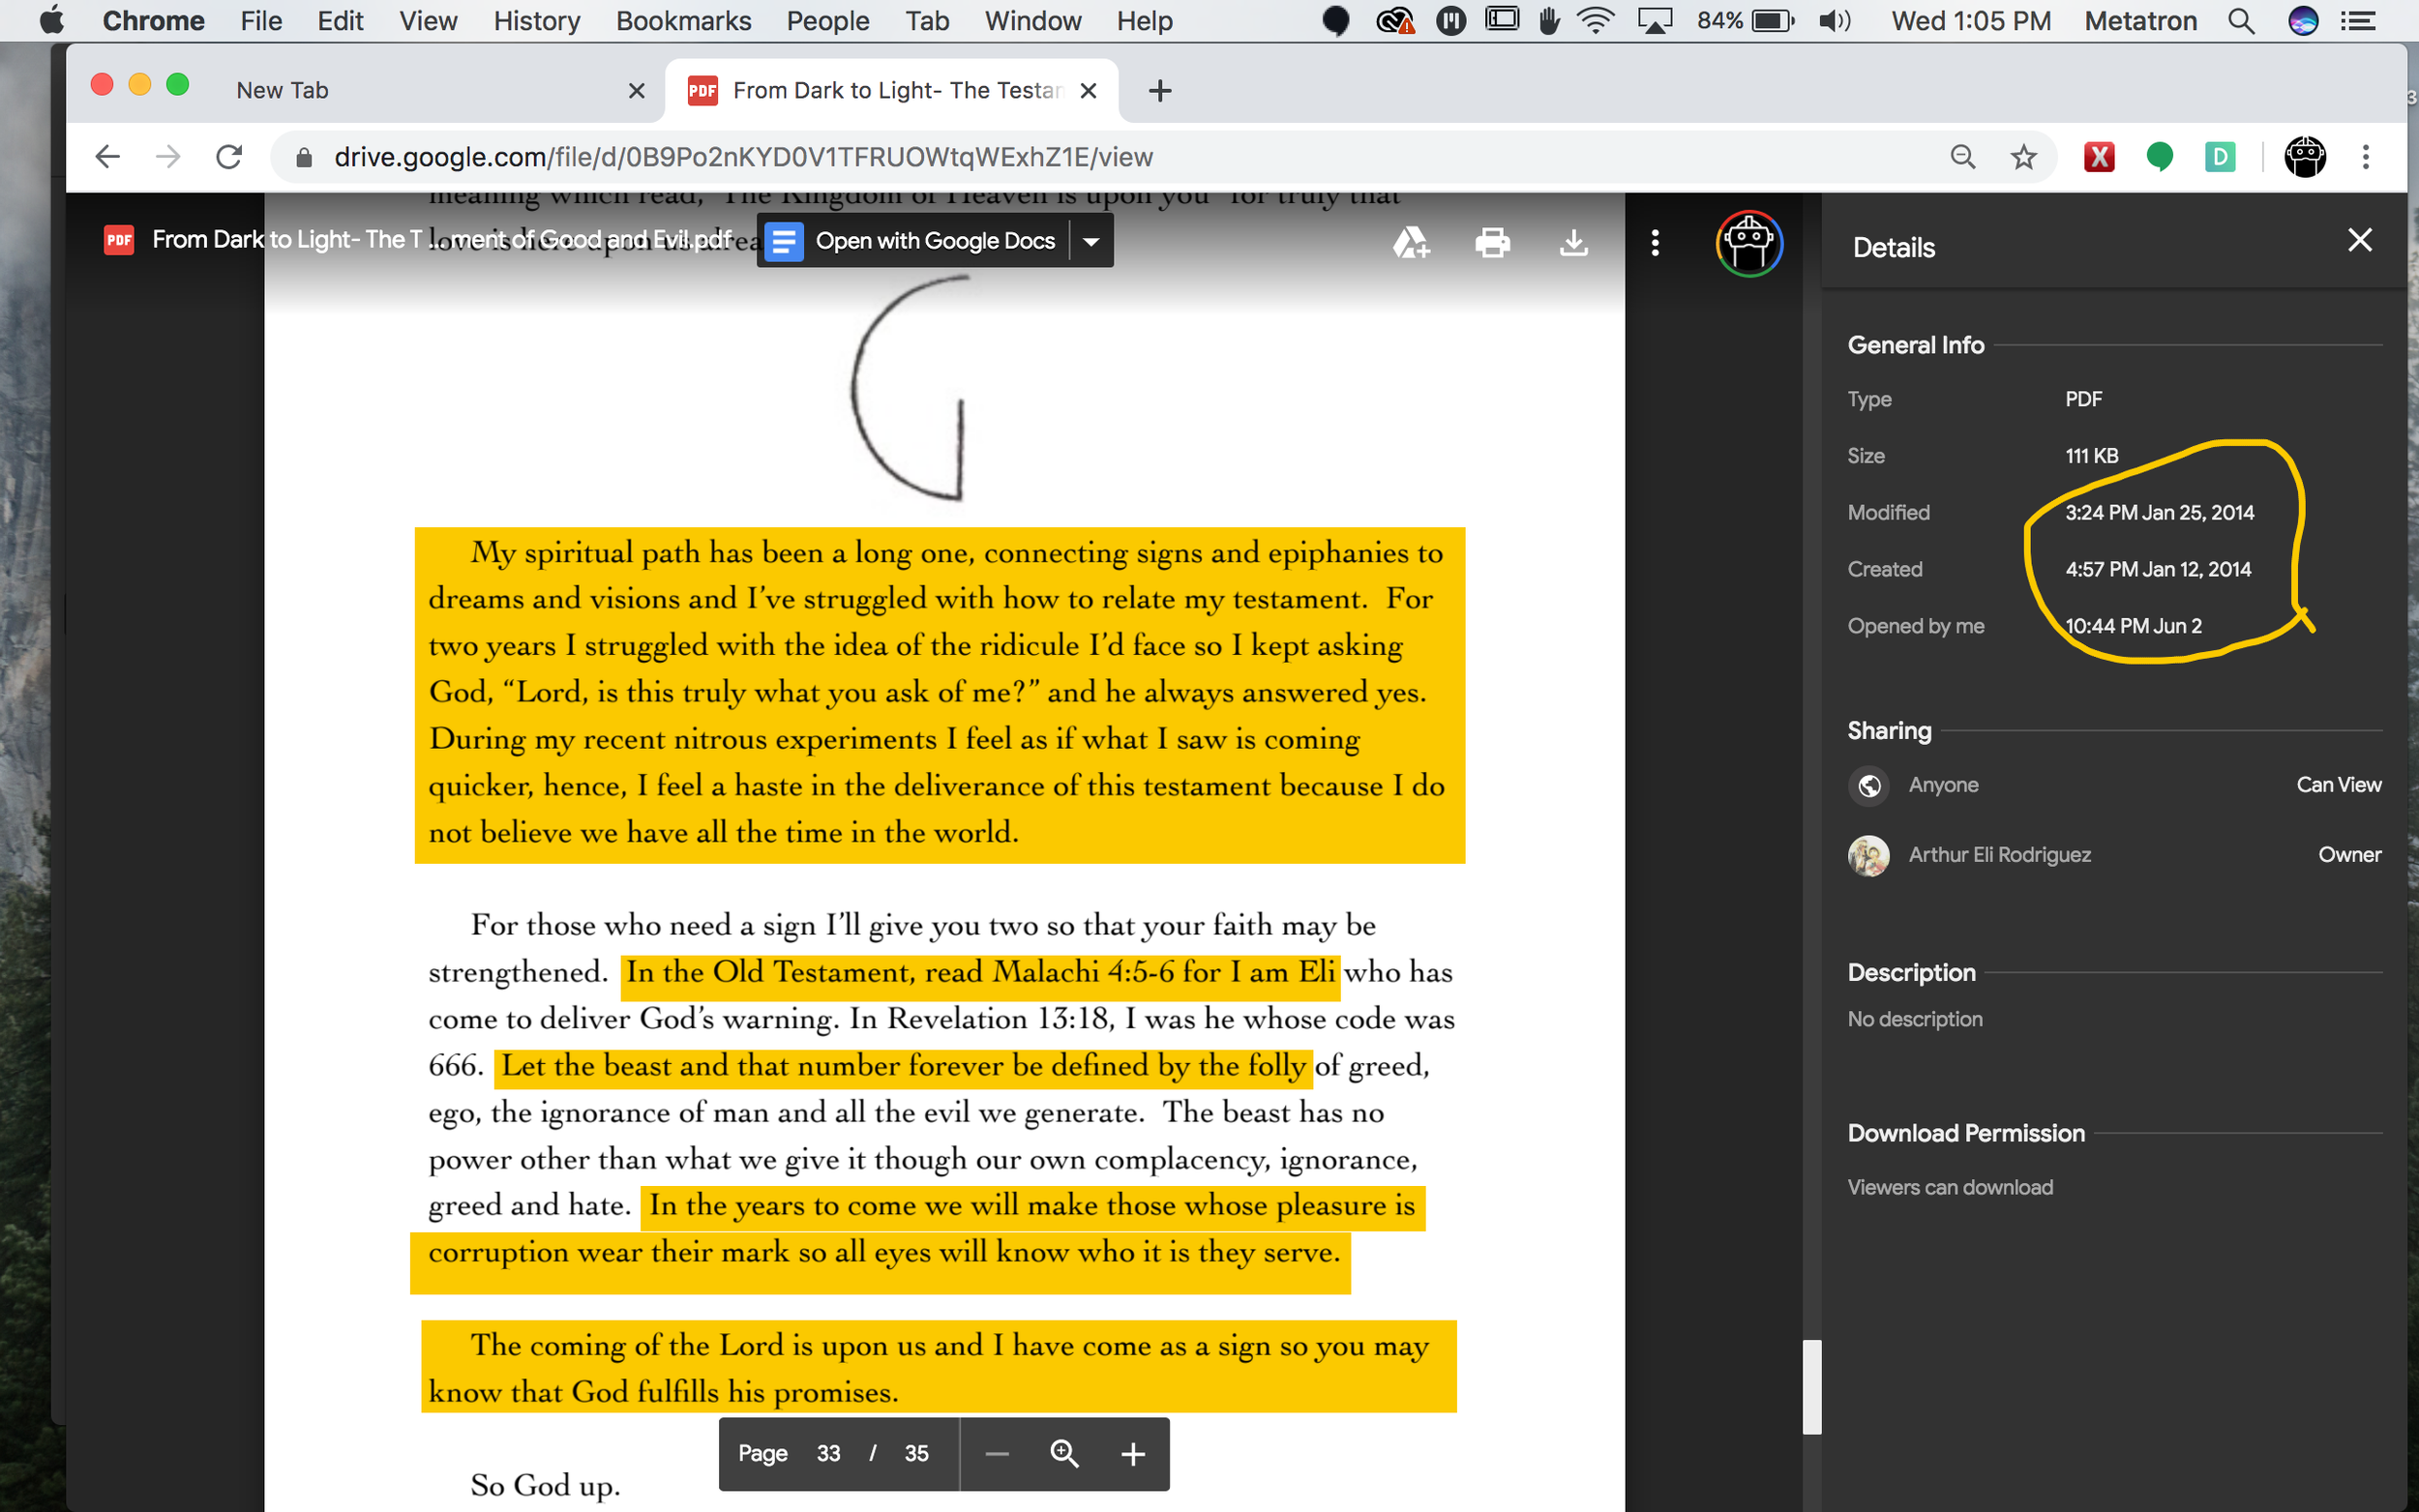Zoom in using the plus button
Viewport: 2419px width, 1512px height.
click(x=1132, y=1453)
